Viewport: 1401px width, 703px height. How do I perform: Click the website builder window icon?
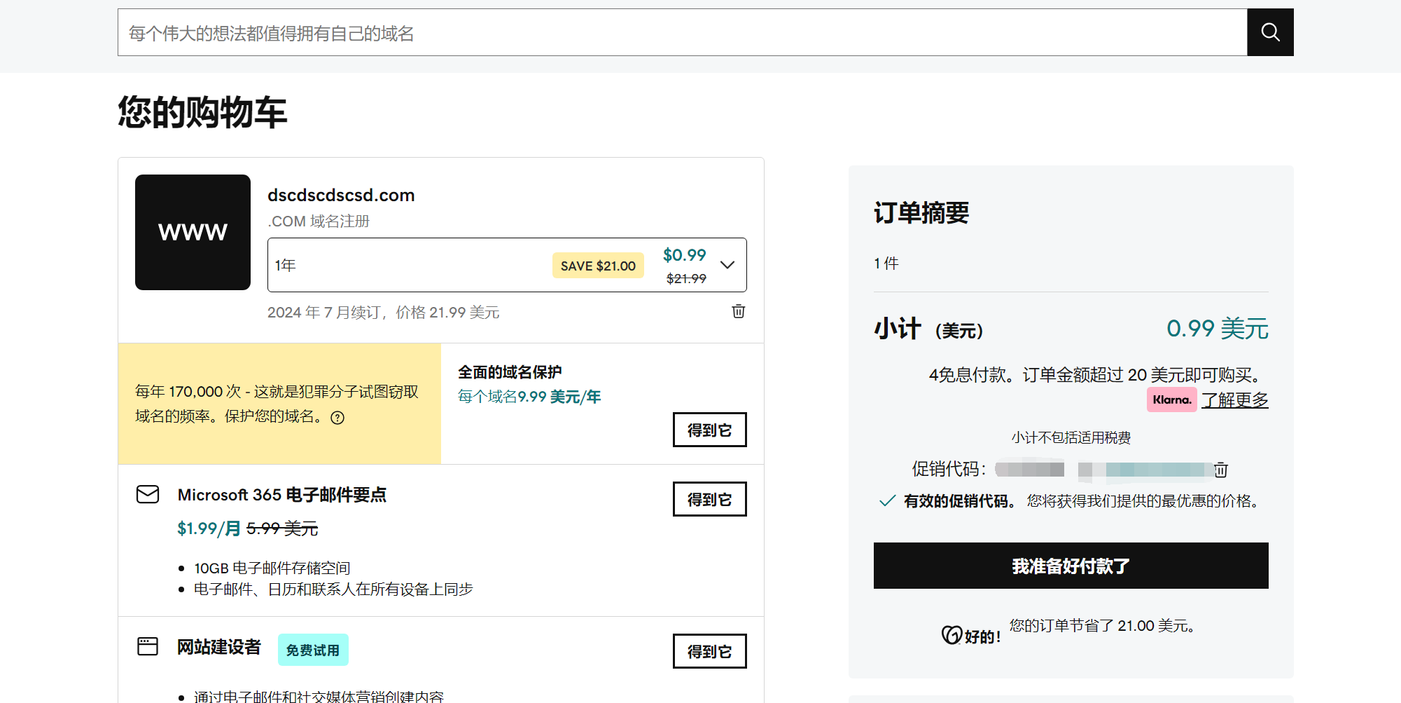pyautogui.click(x=148, y=647)
